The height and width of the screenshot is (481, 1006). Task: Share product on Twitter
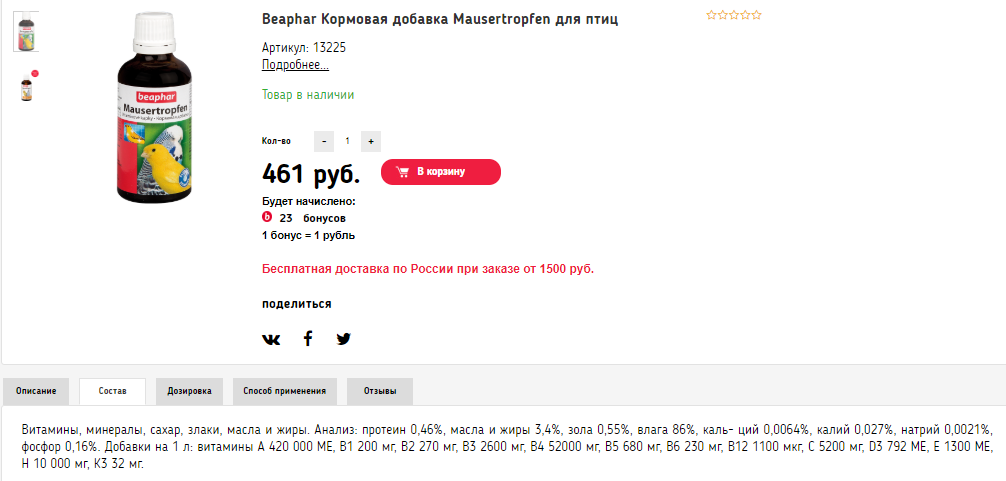click(344, 339)
